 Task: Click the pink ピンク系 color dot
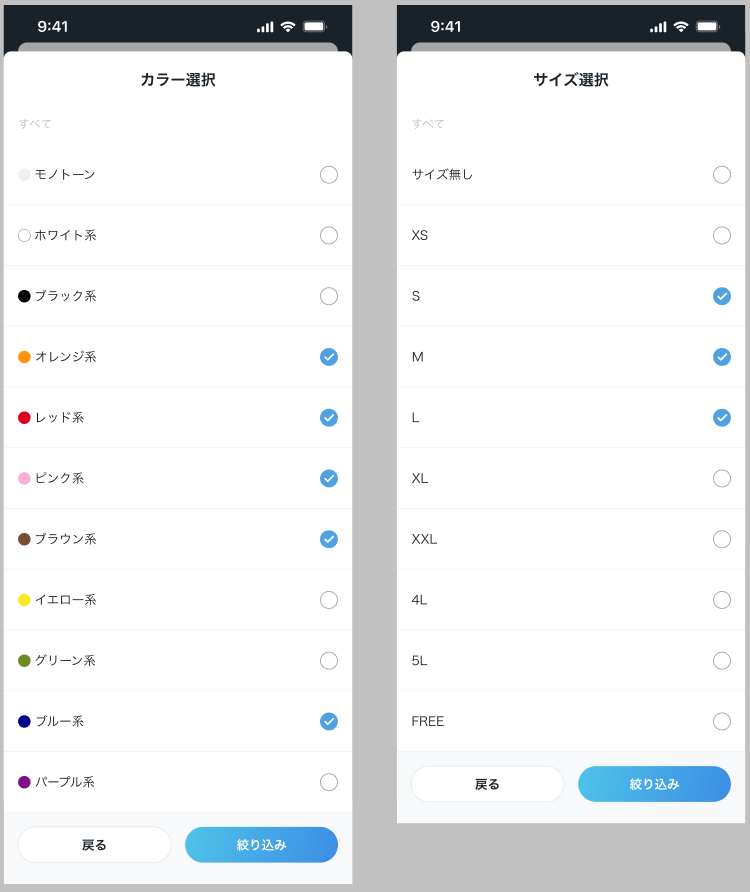point(24,478)
